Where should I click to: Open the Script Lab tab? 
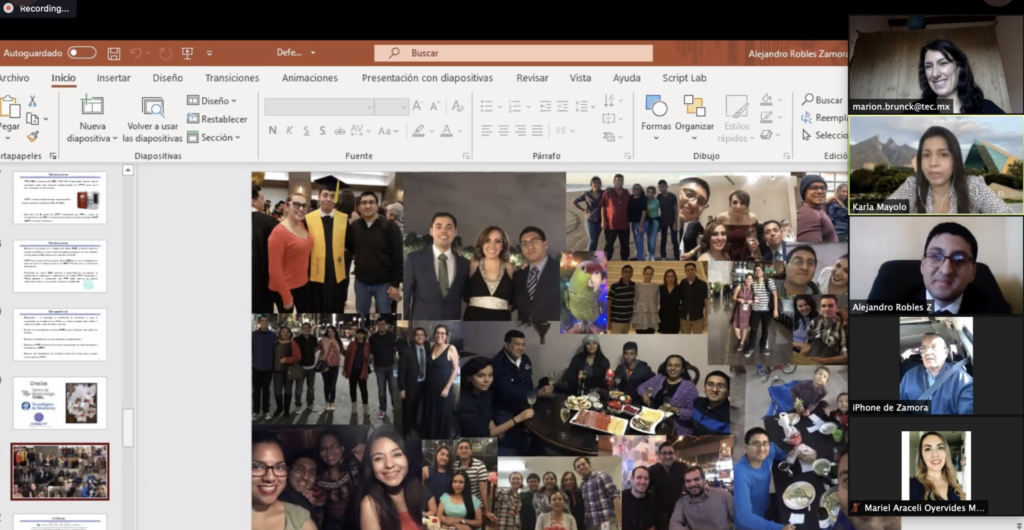click(x=684, y=78)
